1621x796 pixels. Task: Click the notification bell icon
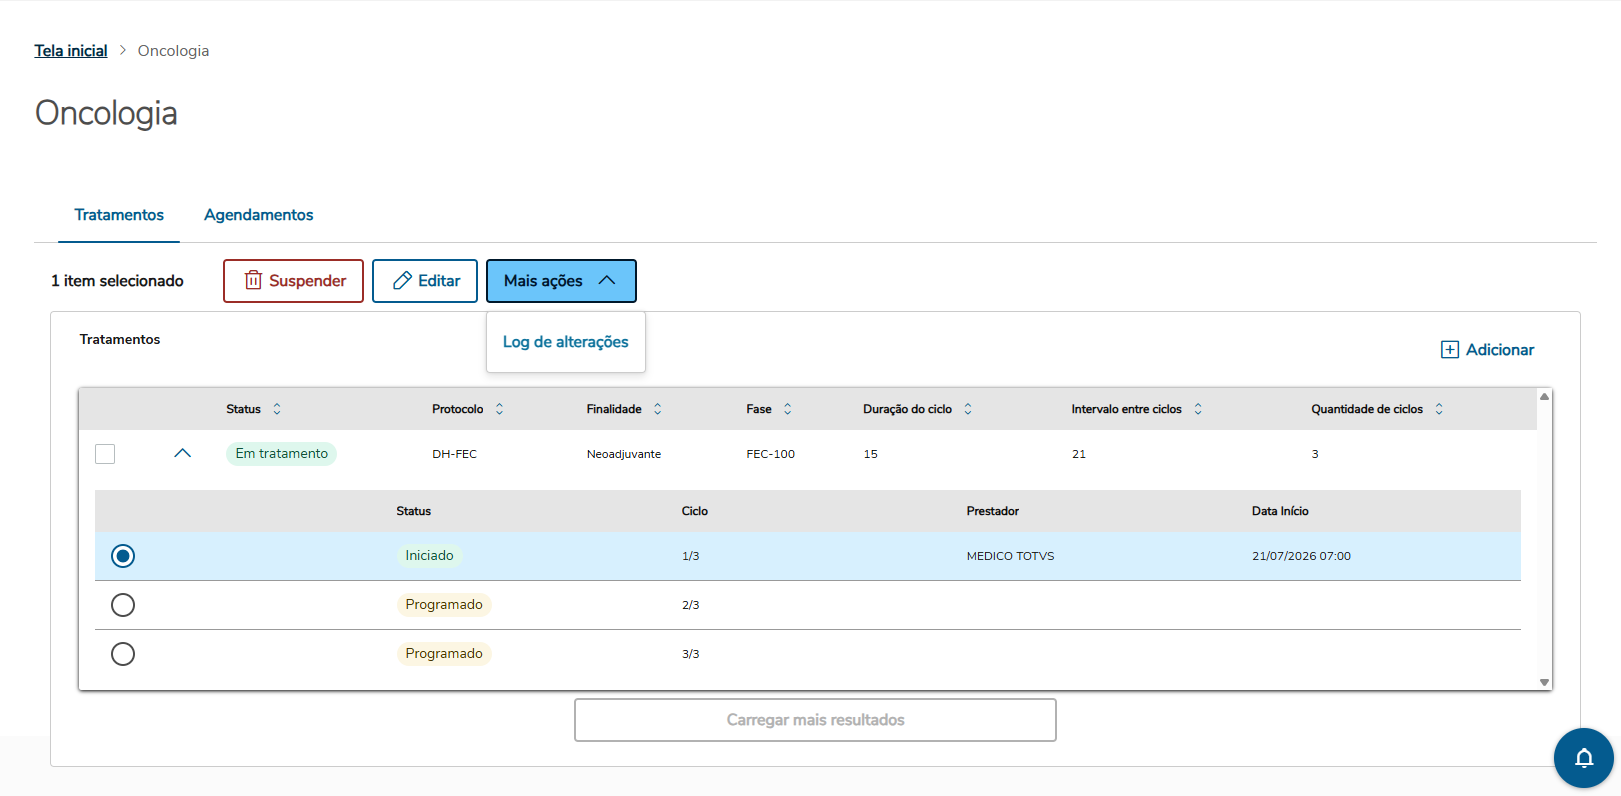[x=1583, y=758]
